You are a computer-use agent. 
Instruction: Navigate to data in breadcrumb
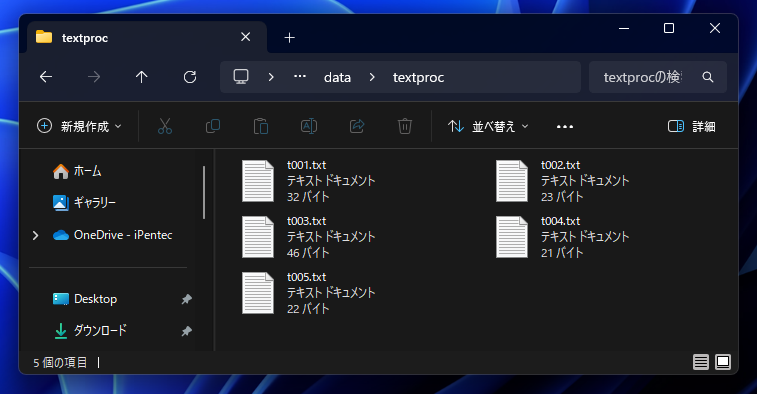tap(337, 77)
